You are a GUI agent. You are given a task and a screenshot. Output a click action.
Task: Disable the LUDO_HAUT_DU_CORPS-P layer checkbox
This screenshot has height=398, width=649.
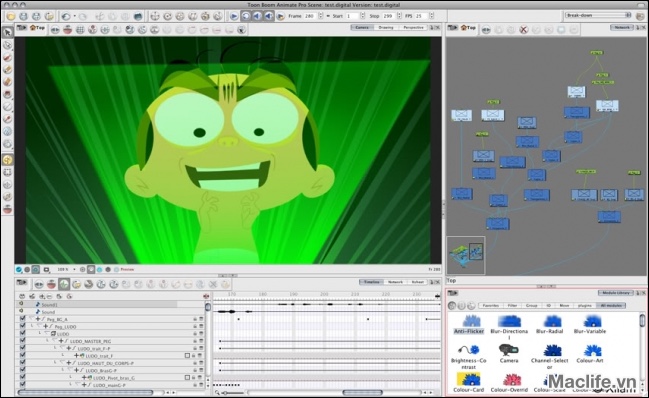tap(22, 363)
